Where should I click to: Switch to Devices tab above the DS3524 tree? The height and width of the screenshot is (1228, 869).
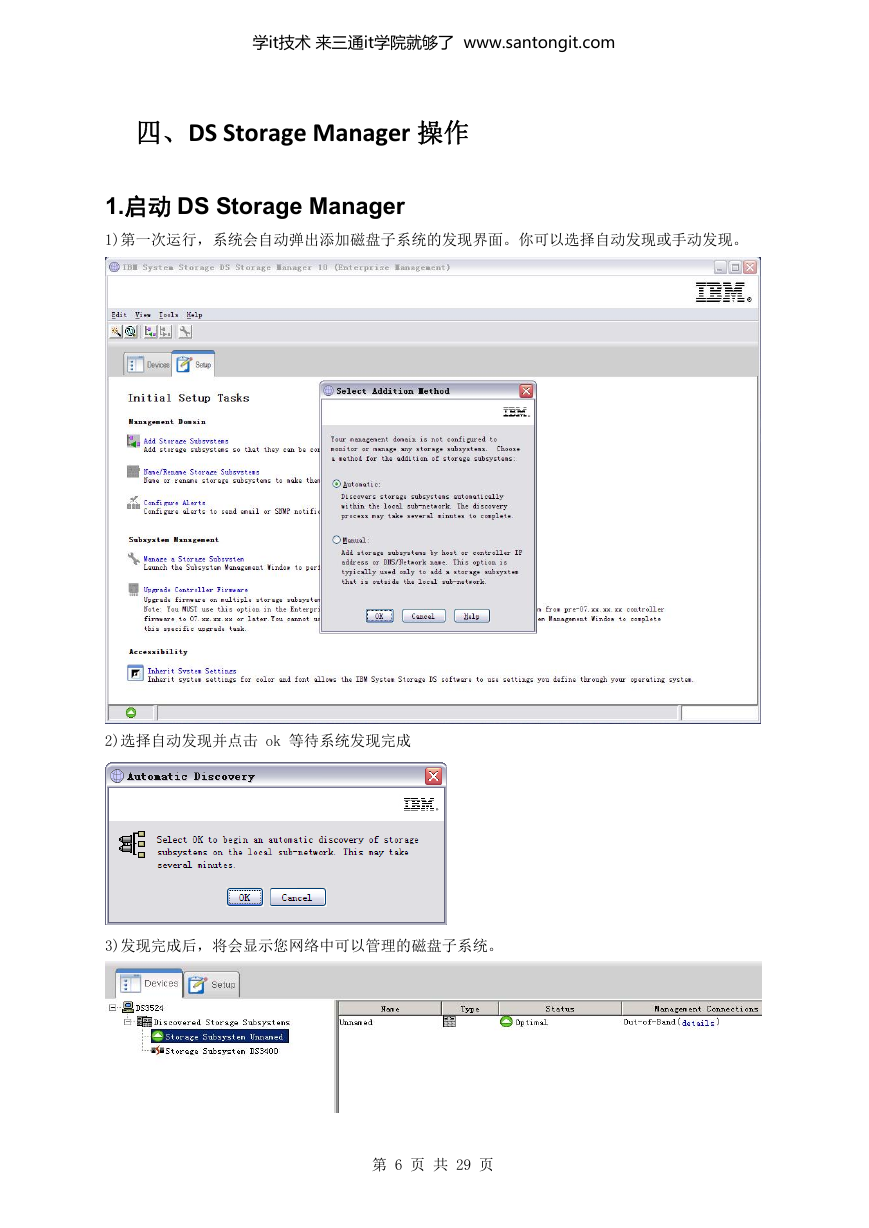coord(150,984)
